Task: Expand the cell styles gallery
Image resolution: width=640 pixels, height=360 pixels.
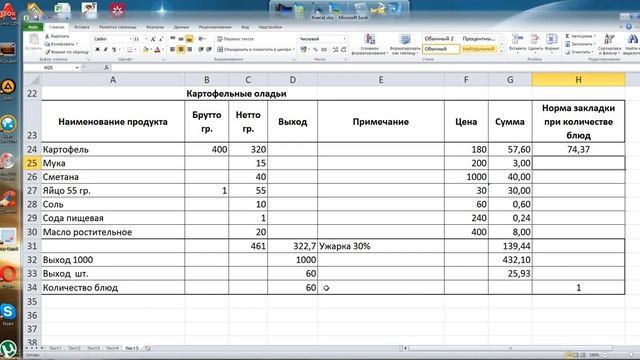Action: coord(502,52)
